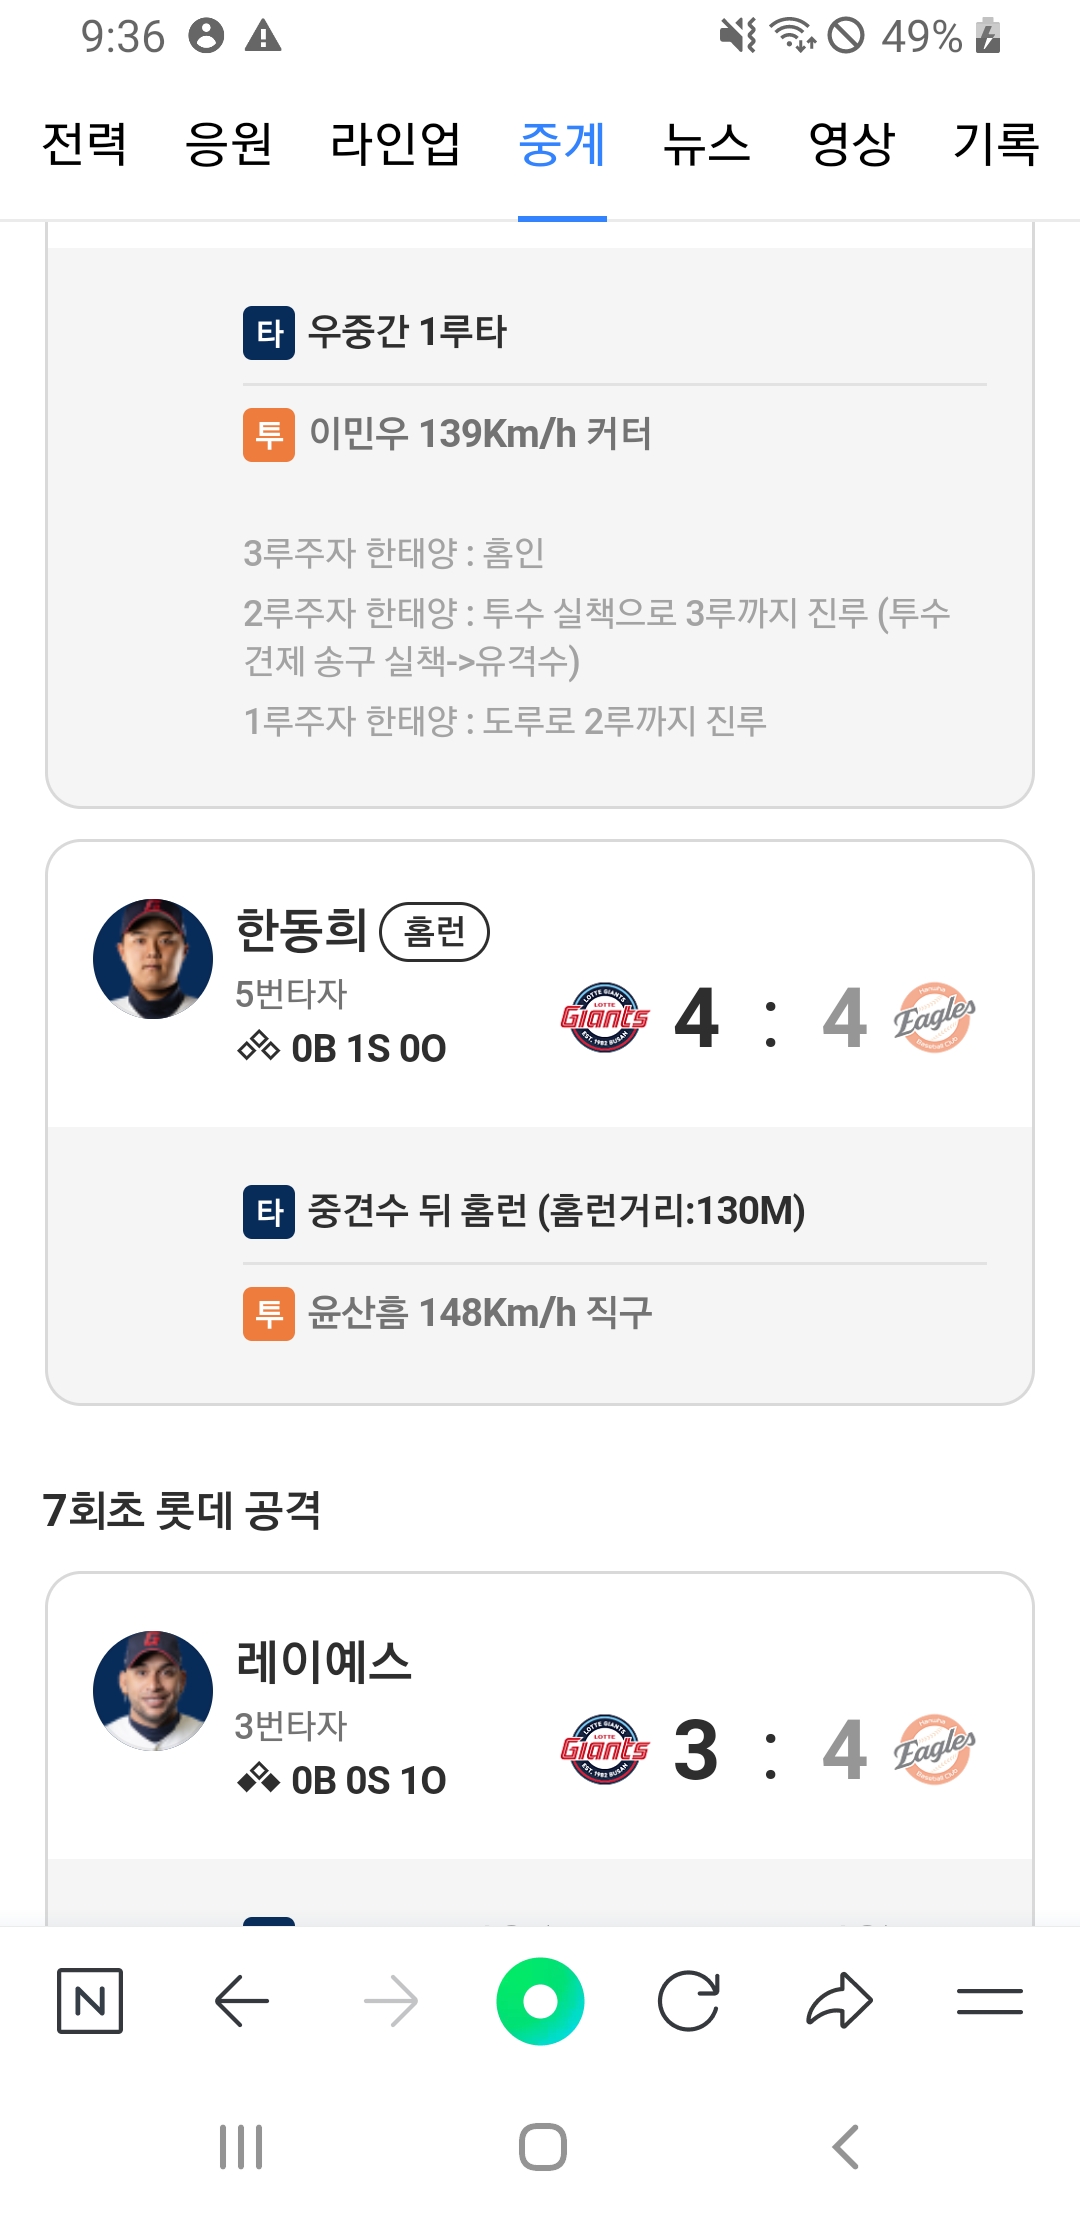Reload the page with refresh icon
The width and height of the screenshot is (1080, 2220).
click(x=689, y=2001)
